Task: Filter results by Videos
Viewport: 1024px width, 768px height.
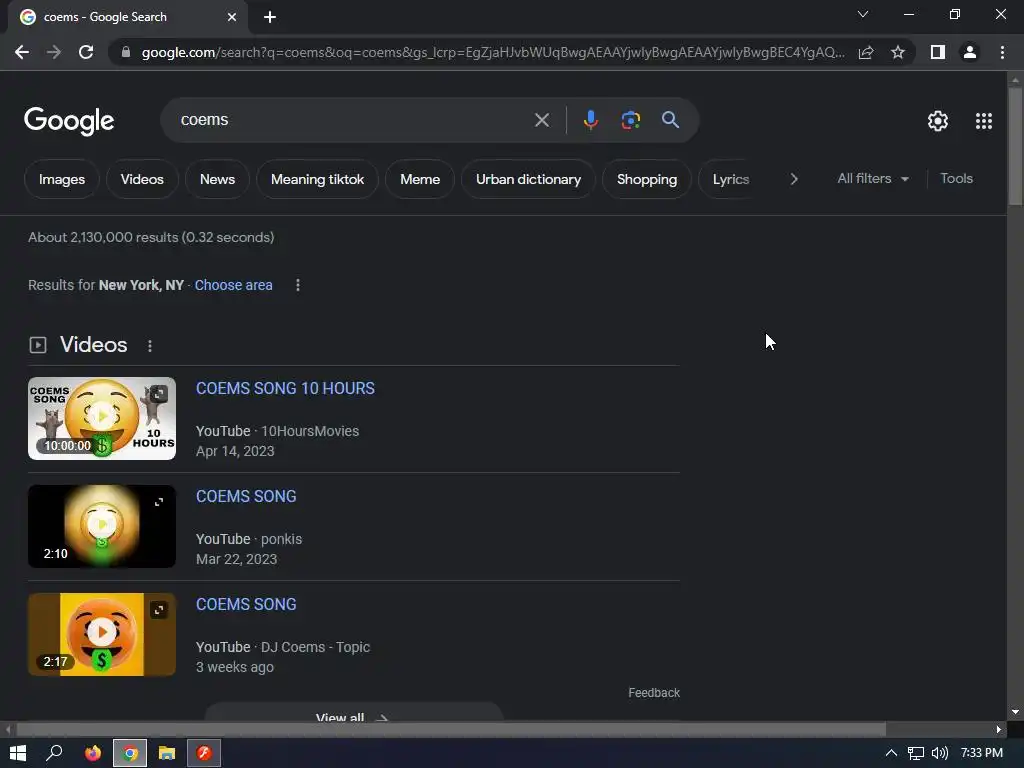Action: (142, 179)
